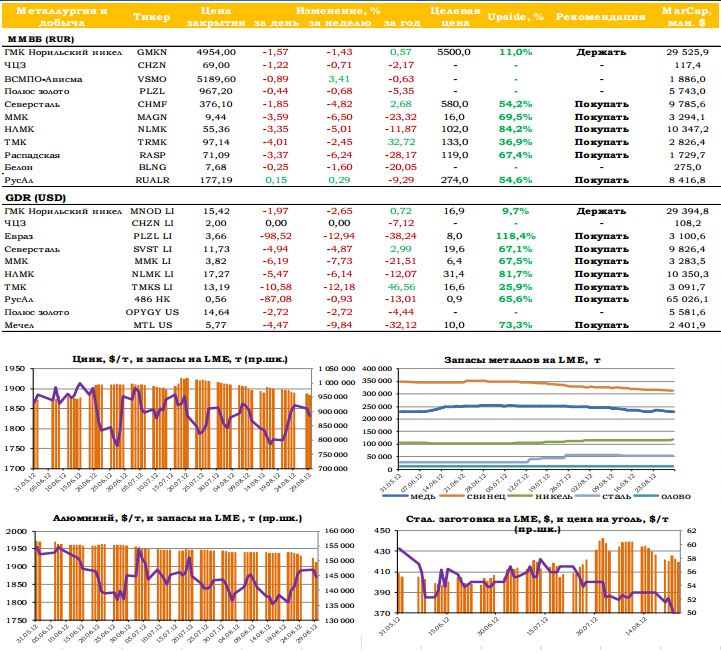Image resolution: width=721 pixels, height=653 pixels.
Task: Click the 'MarCap, млн. $' column header
Action: [x=685, y=17]
